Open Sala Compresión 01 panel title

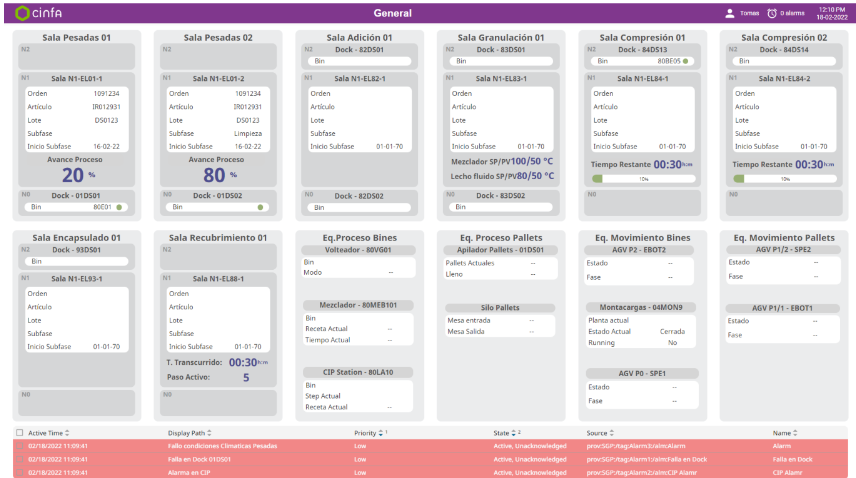click(642, 38)
